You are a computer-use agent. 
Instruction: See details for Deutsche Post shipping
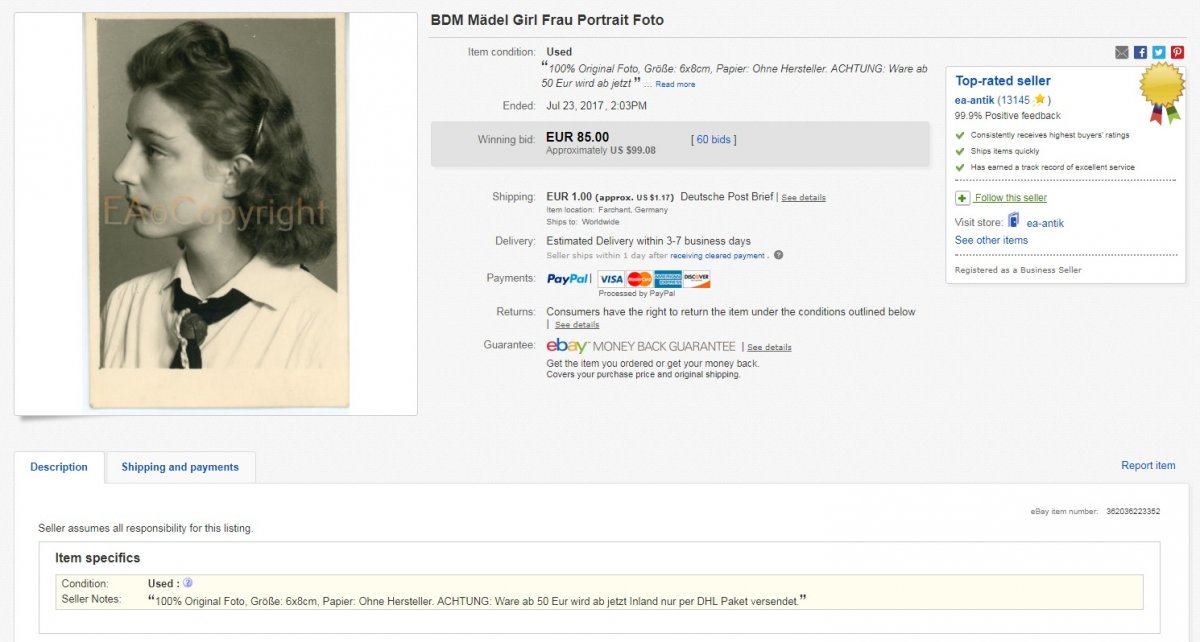pyautogui.click(x=803, y=198)
